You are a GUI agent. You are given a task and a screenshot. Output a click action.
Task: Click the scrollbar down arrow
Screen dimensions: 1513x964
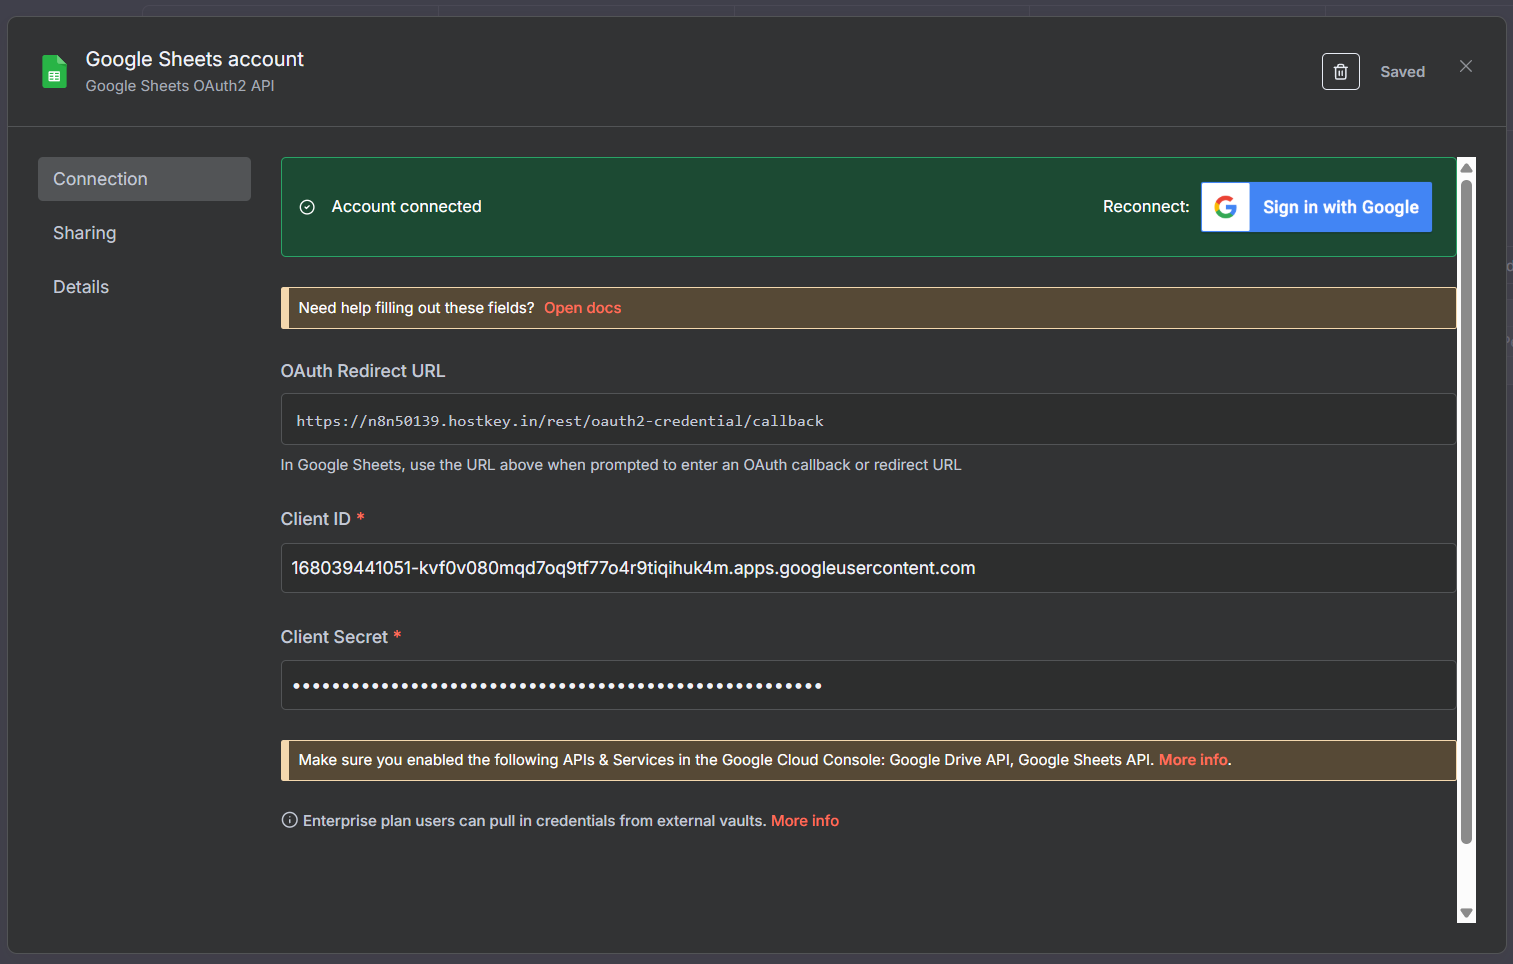click(x=1466, y=912)
